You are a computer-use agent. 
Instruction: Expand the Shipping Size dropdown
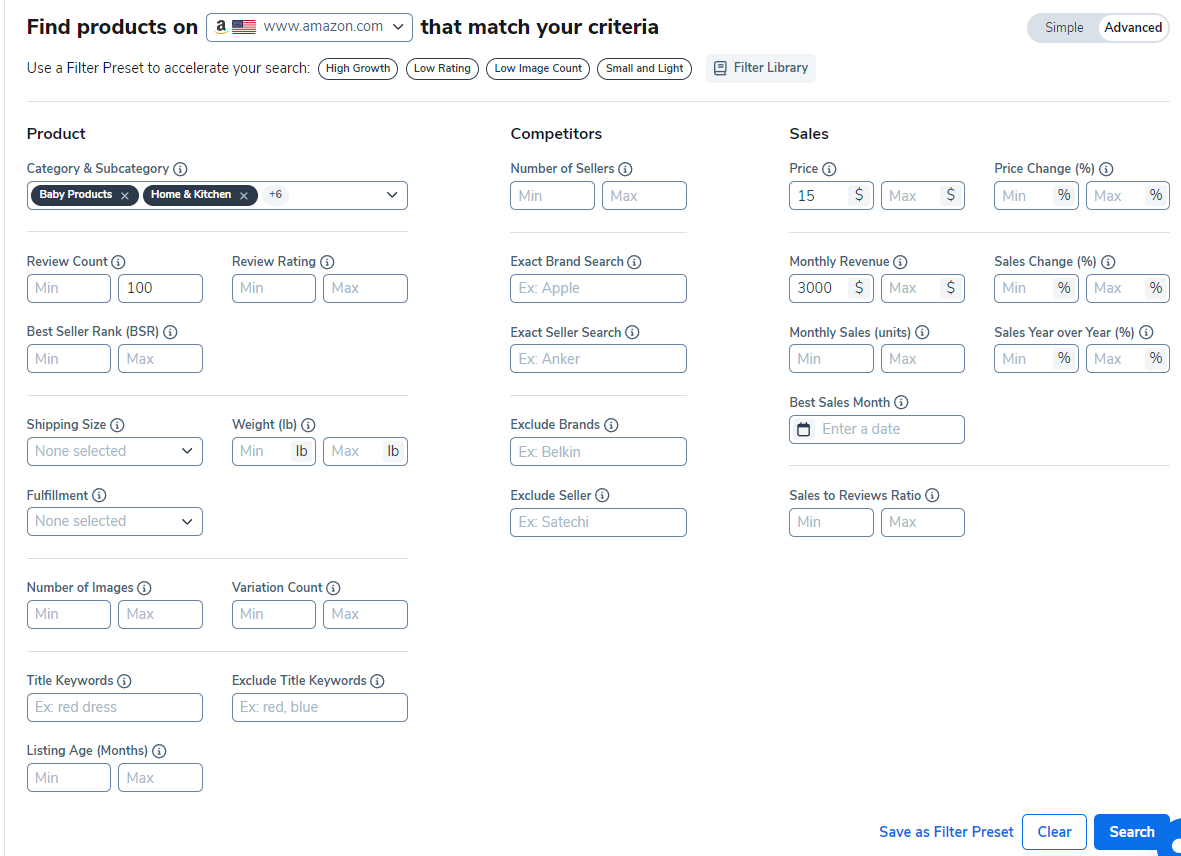pos(114,451)
